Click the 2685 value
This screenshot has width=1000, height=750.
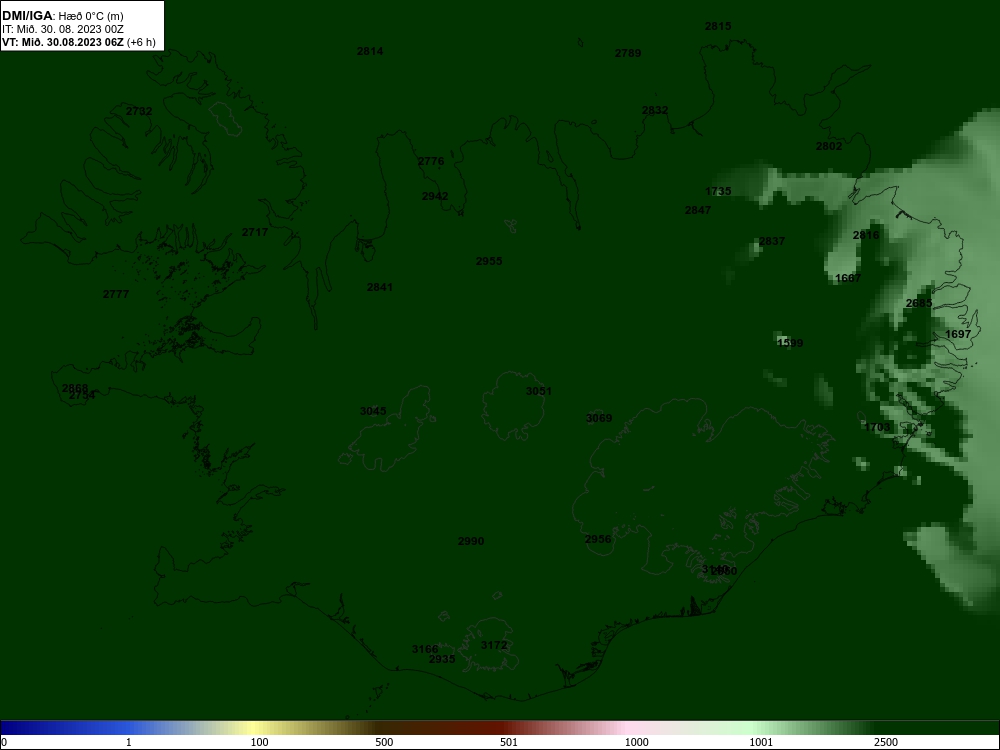pyautogui.click(x=919, y=303)
